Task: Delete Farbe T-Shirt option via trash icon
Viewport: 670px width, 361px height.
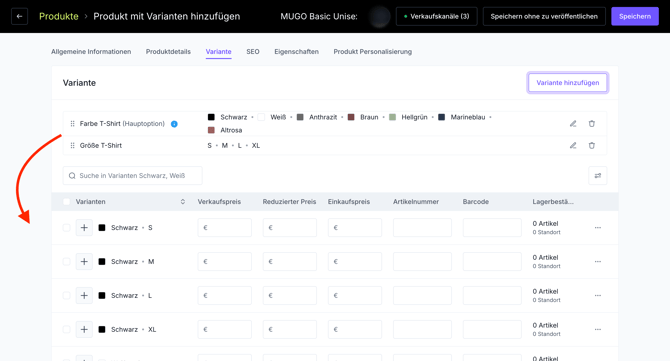Action: tap(591, 123)
